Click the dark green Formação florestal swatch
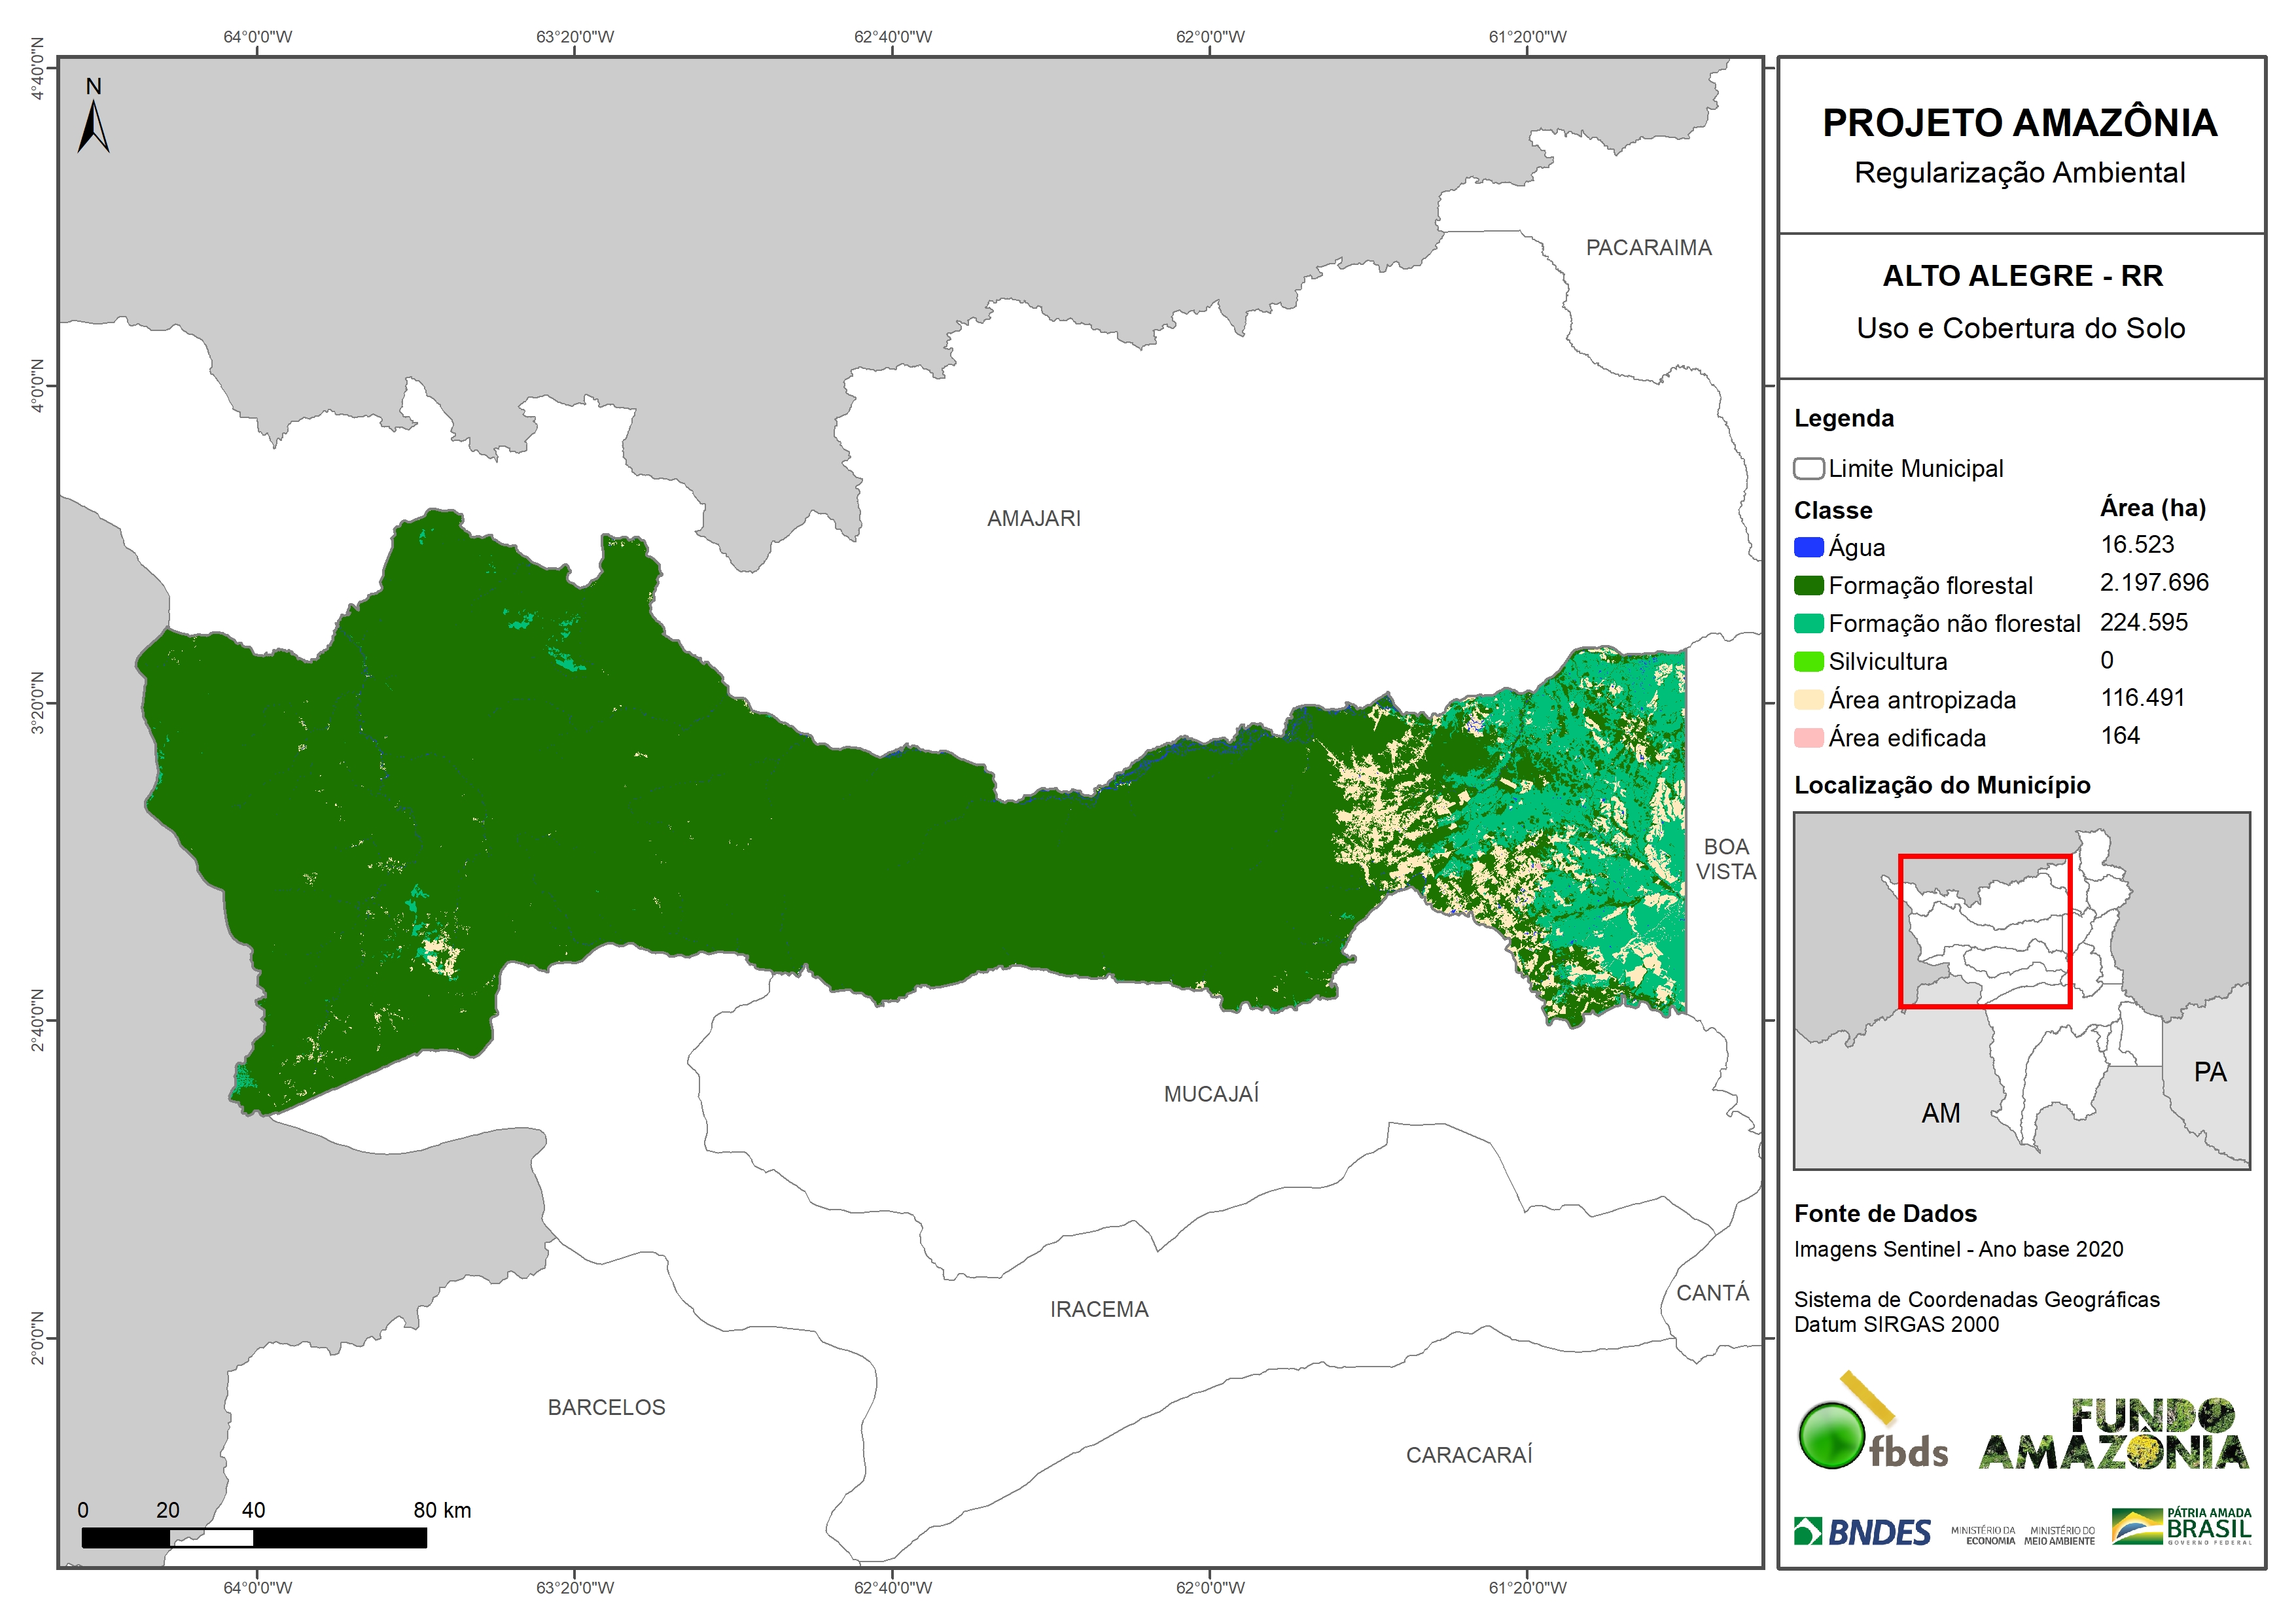 pos(1808,585)
